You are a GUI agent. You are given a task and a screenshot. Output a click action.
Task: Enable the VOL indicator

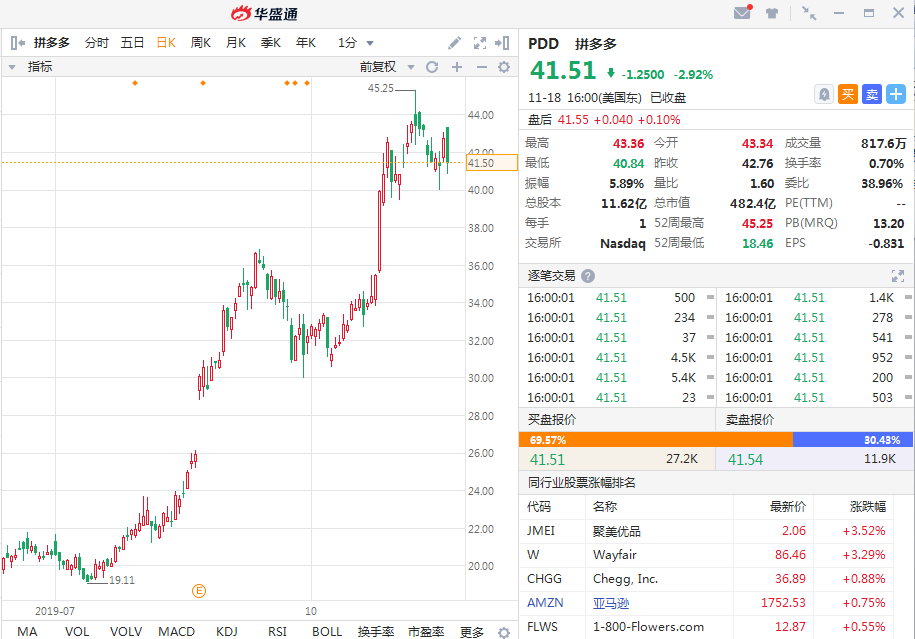pos(77,631)
